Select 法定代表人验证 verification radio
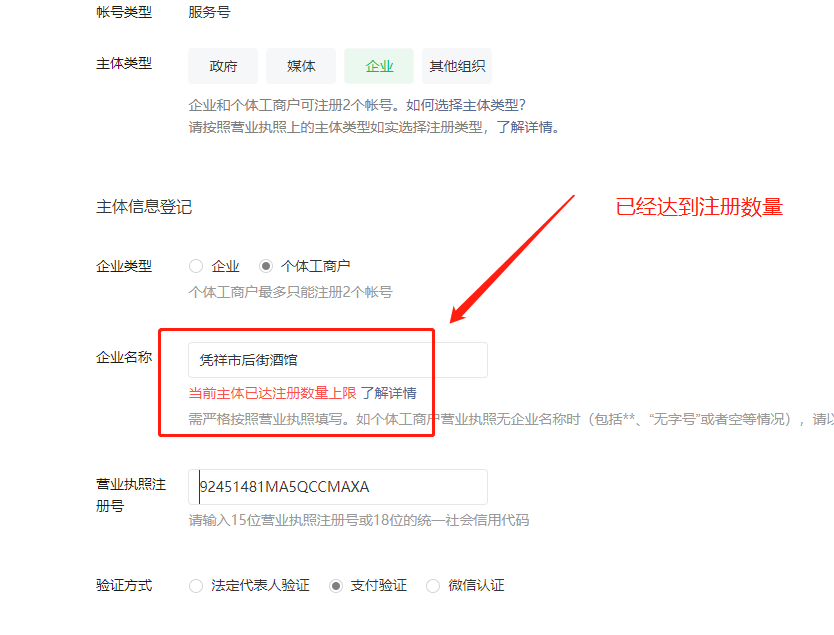The image size is (834, 635). pos(196,586)
